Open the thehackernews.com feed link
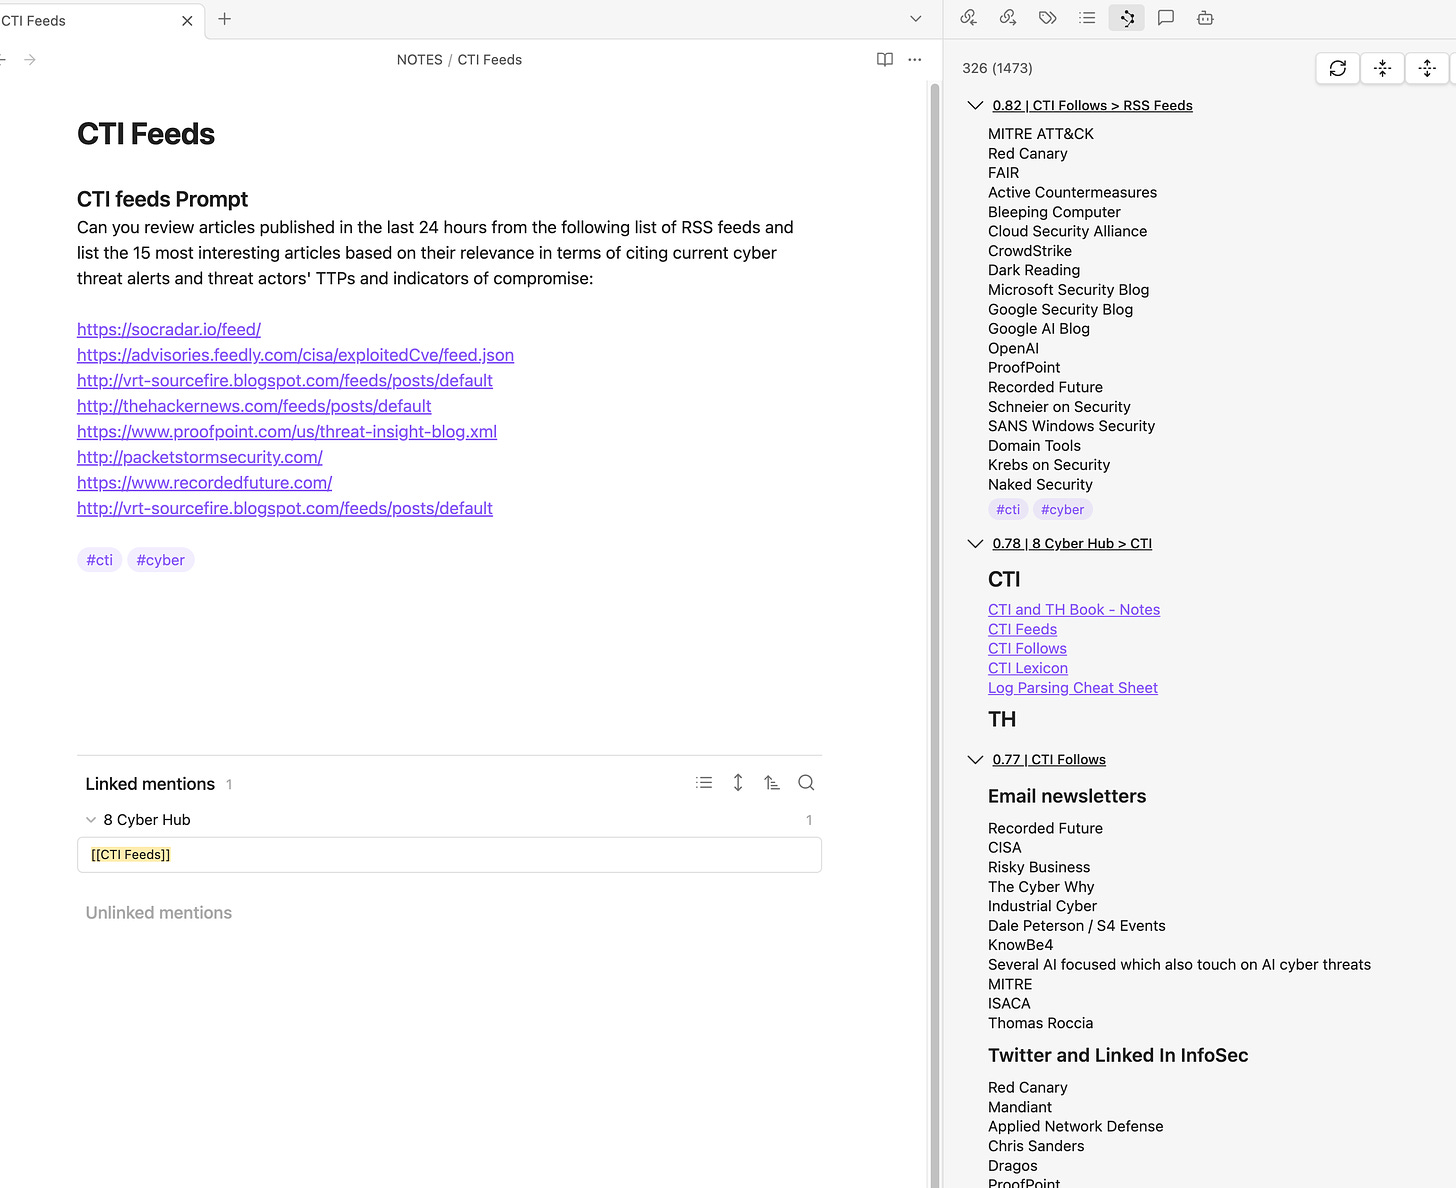Viewport: 1456px width, 1188px height. pyautogui.click(x=254, y=406)
